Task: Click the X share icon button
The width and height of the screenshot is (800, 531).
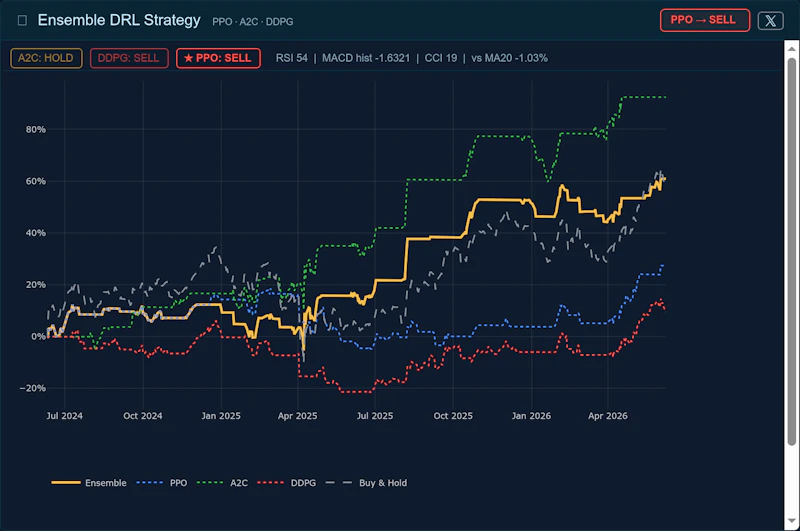Action: tap(770, 20)
